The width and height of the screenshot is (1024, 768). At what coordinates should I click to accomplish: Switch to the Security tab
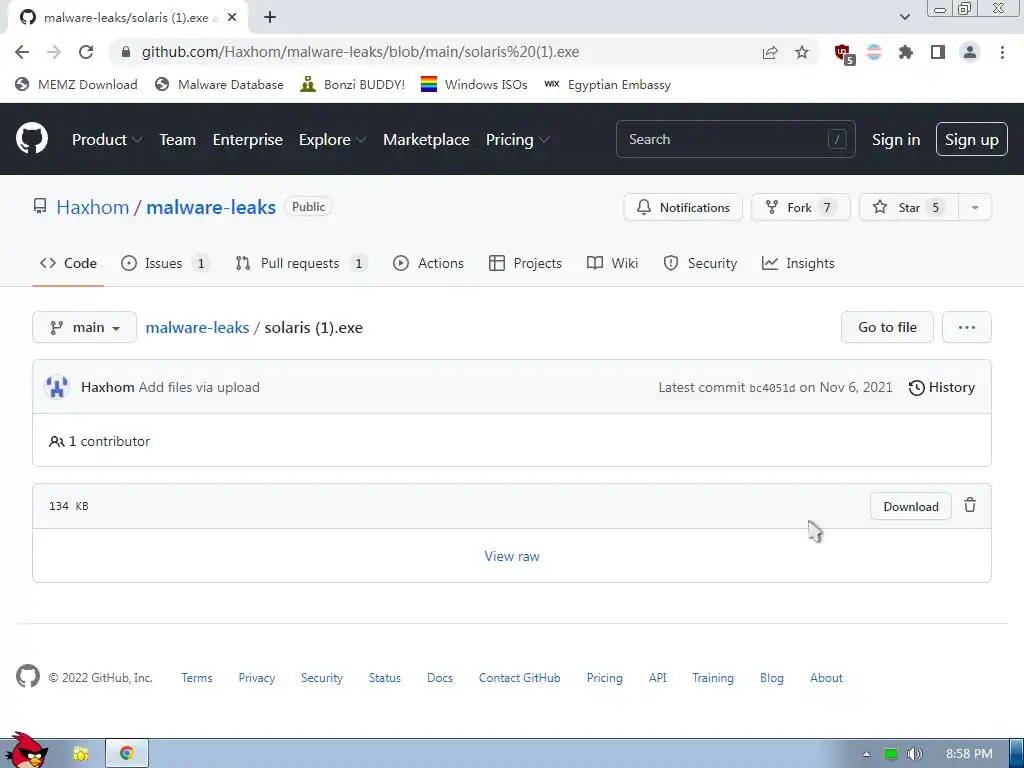click(700, 263)
